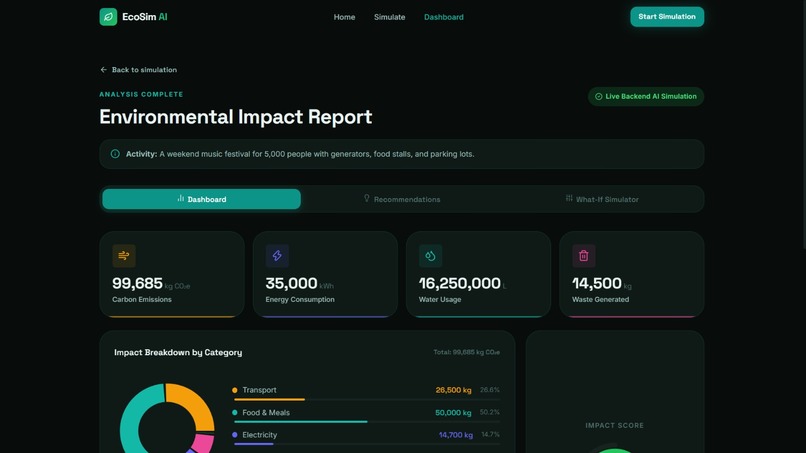Click the Food & Meals category label

click(x=266, y=412)
